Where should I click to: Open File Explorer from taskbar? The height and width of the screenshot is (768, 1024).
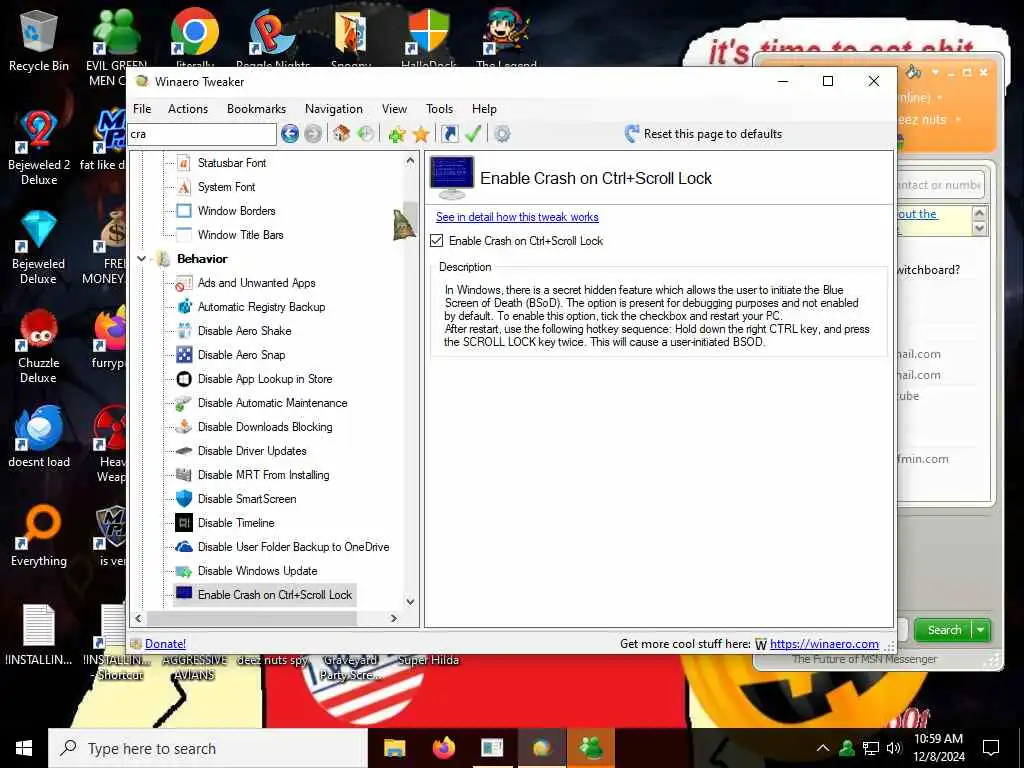pyautogui.click(x=394, y=748)
